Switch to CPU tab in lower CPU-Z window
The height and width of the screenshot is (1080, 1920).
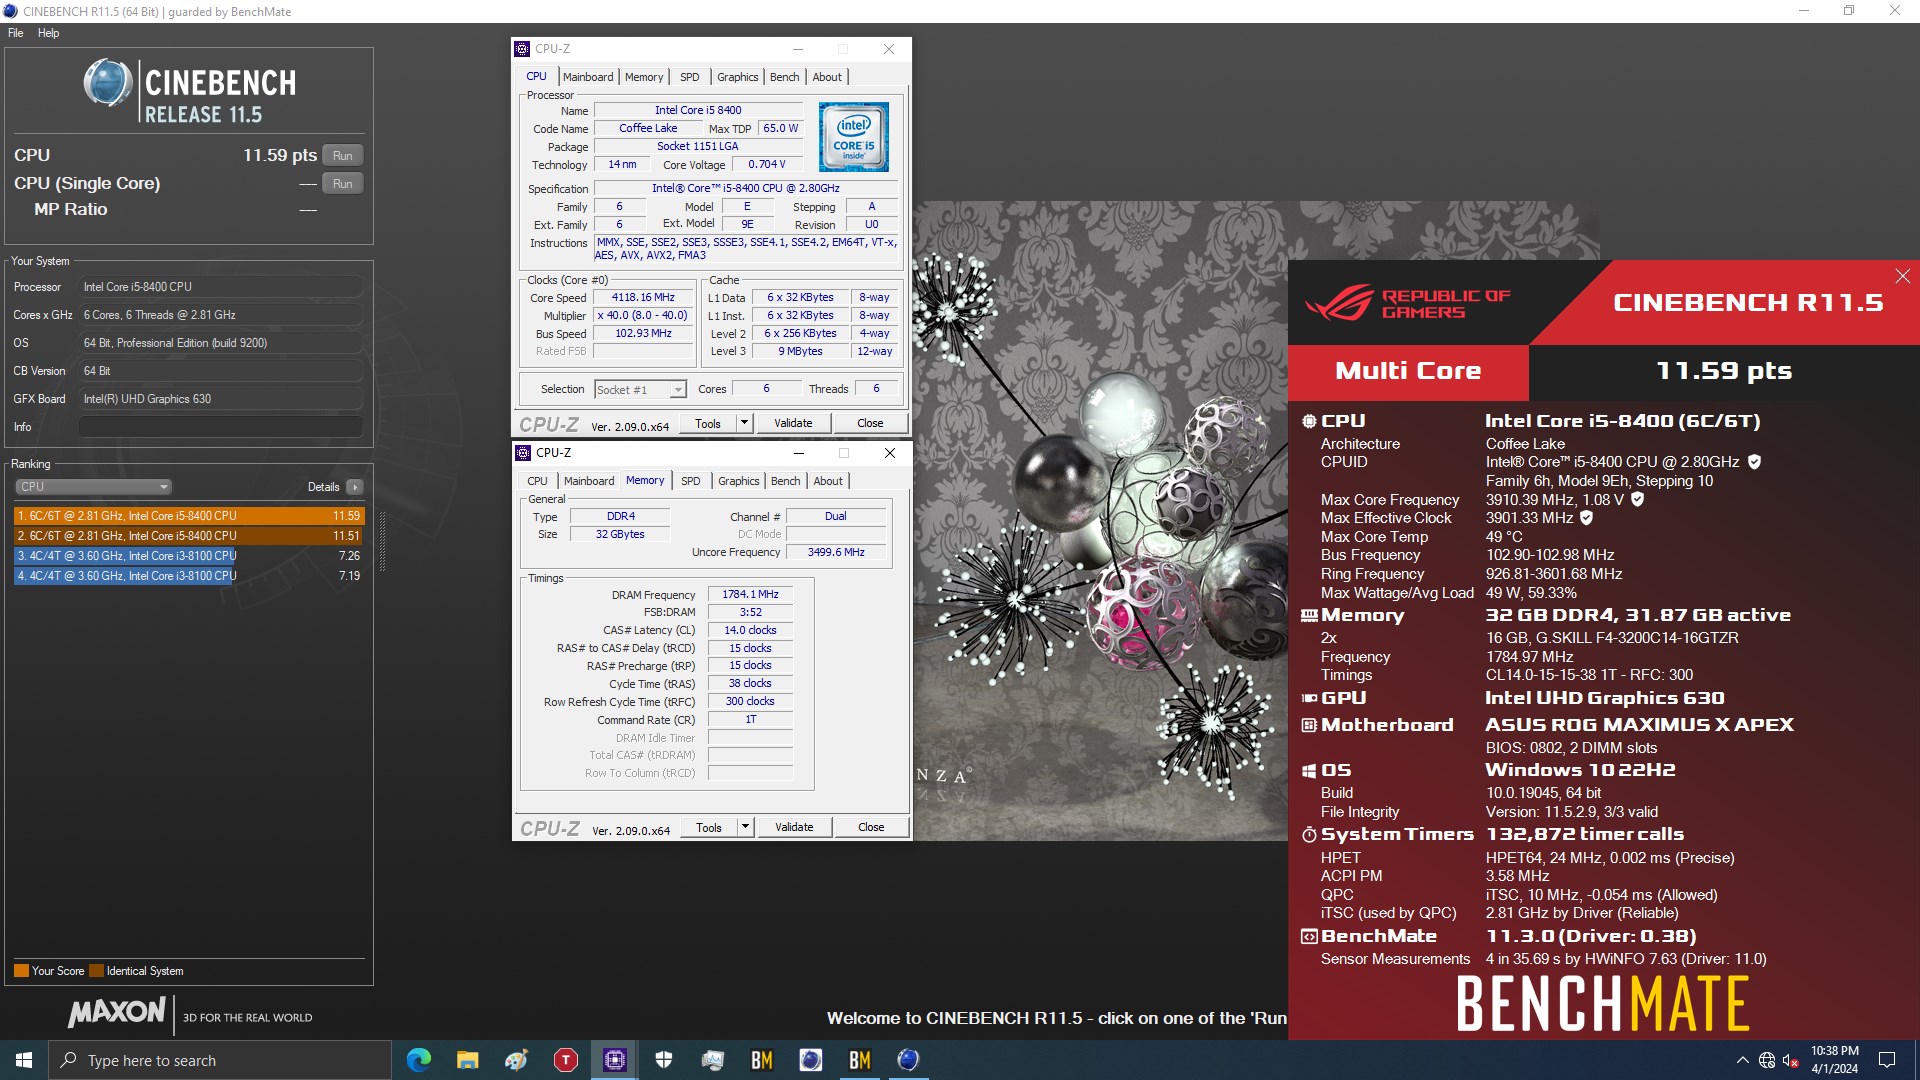click(x=537, y=481)
